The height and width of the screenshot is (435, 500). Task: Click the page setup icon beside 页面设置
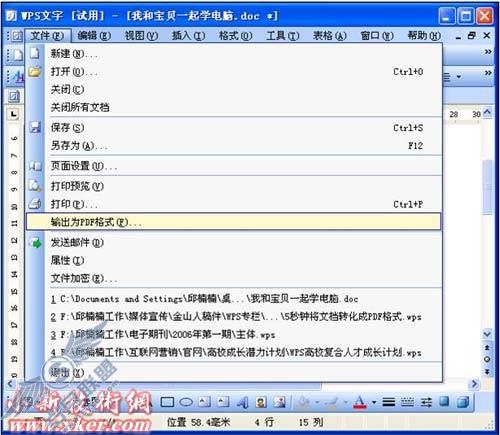pyautogui.click(x=35, y=165)
